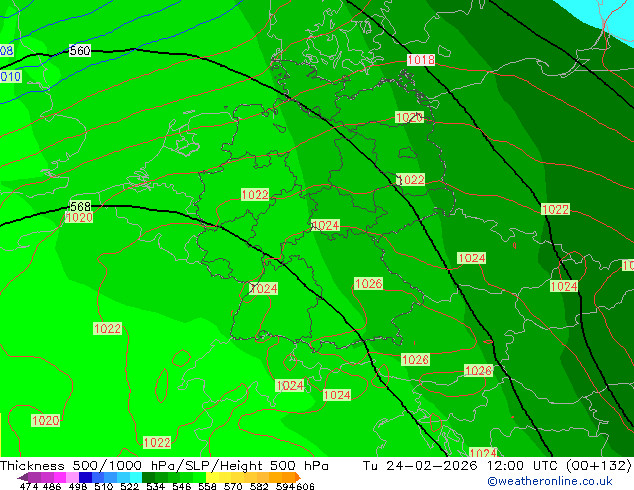Pick the pink legend swatch above 498
634x490 pixels.
(72, 477)
